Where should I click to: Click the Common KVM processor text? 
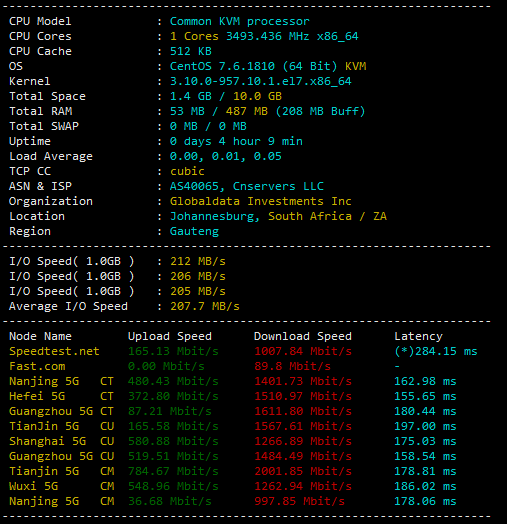pos(240,21)
